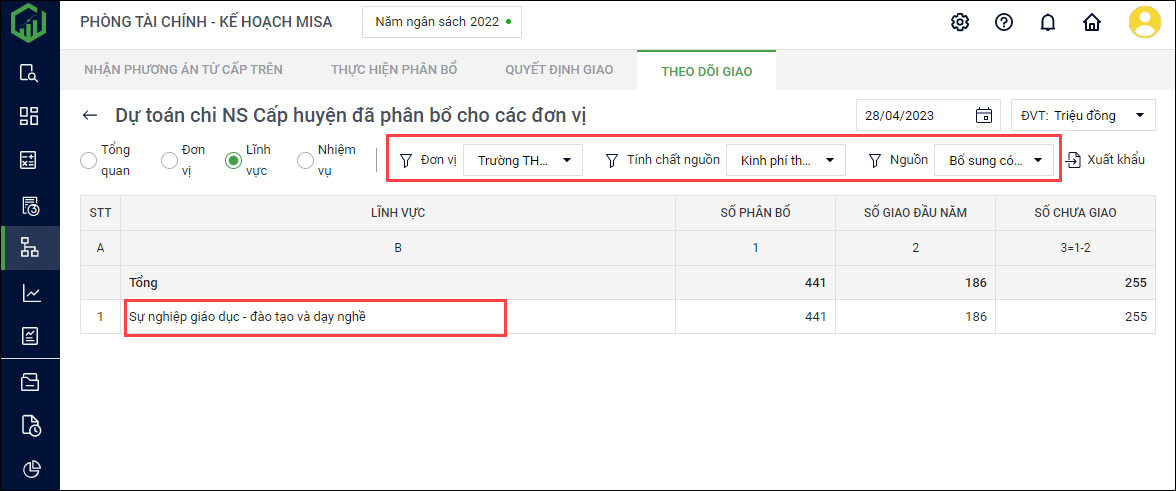This screenshot has width=1176, height=491.
Task: Expand the Đơn vị filter dropdown
Action: point(523,160)
